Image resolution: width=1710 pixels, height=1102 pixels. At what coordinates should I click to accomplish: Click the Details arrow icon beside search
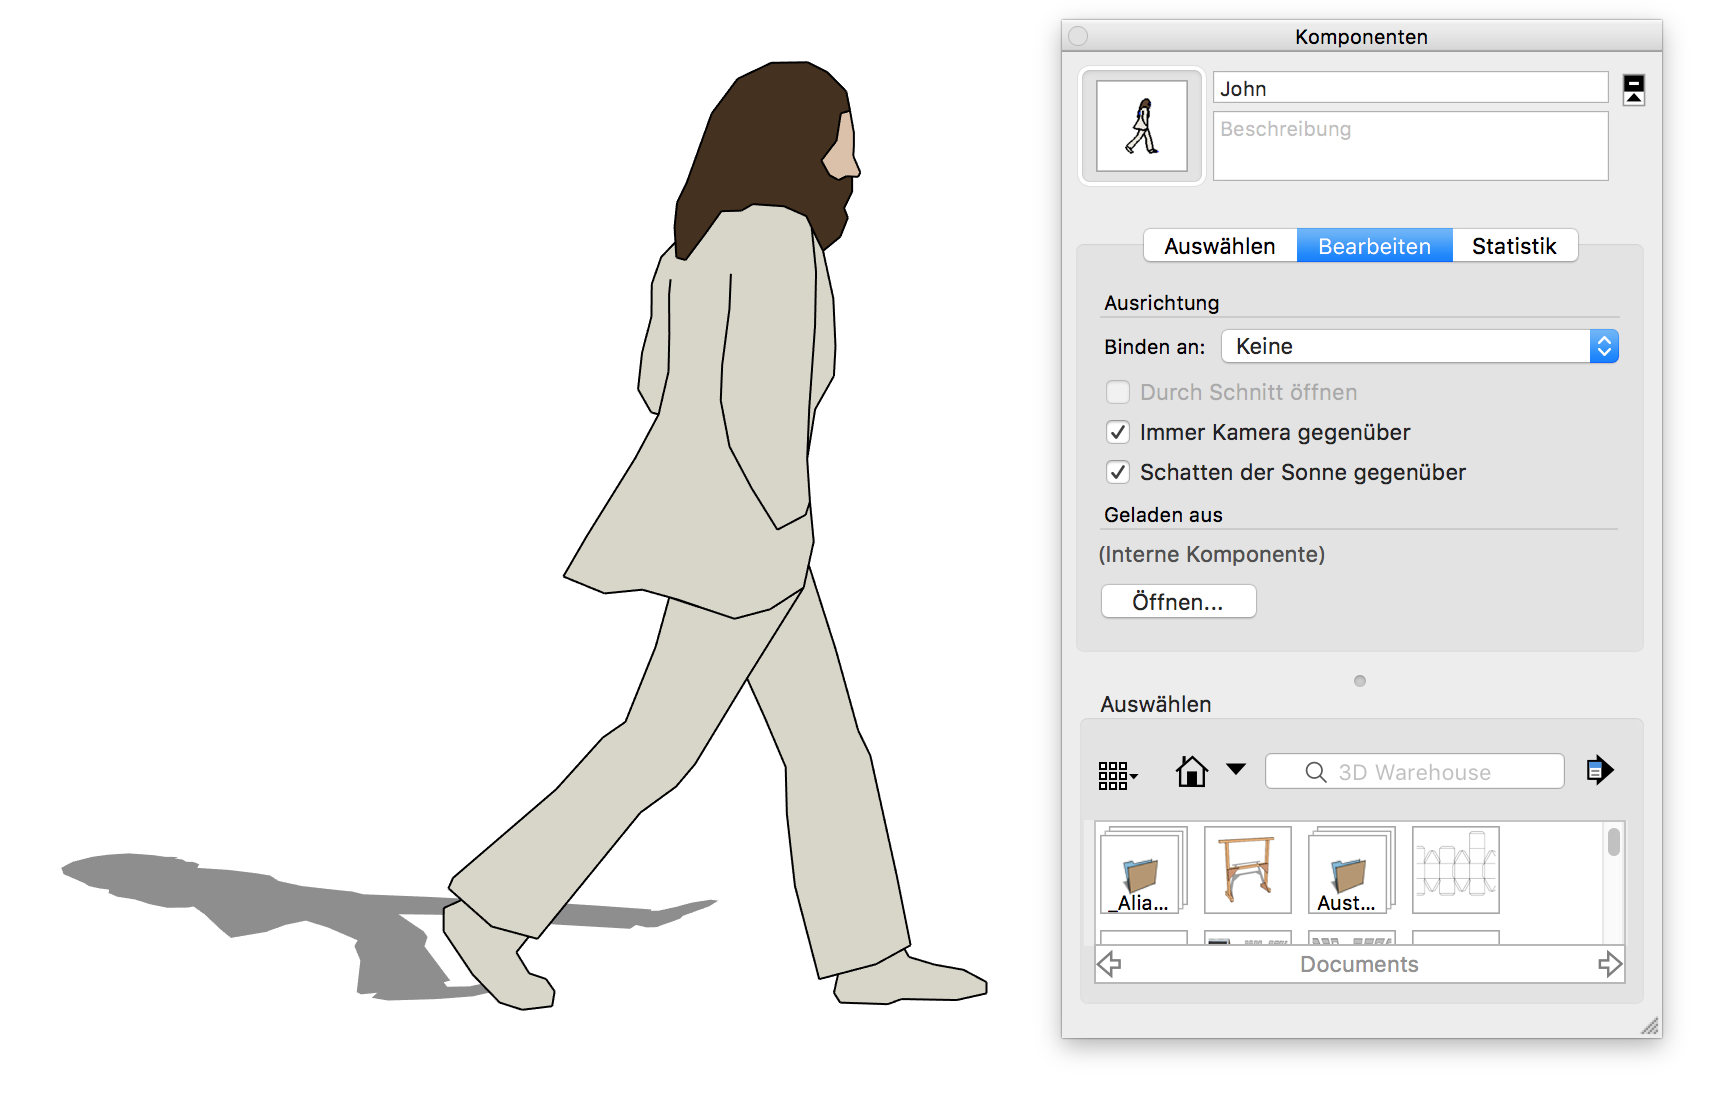click(1599, 770)
